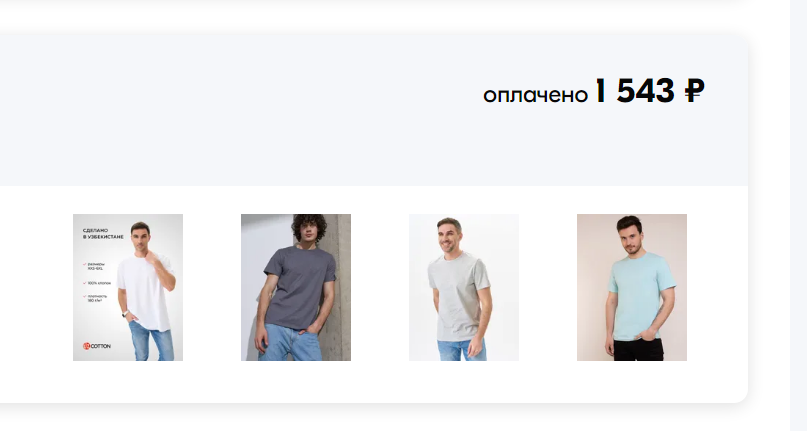Click the 10 COTTON logo on first thumbnail
Viewport: 807px width, 431px height.
pos(97,346)
